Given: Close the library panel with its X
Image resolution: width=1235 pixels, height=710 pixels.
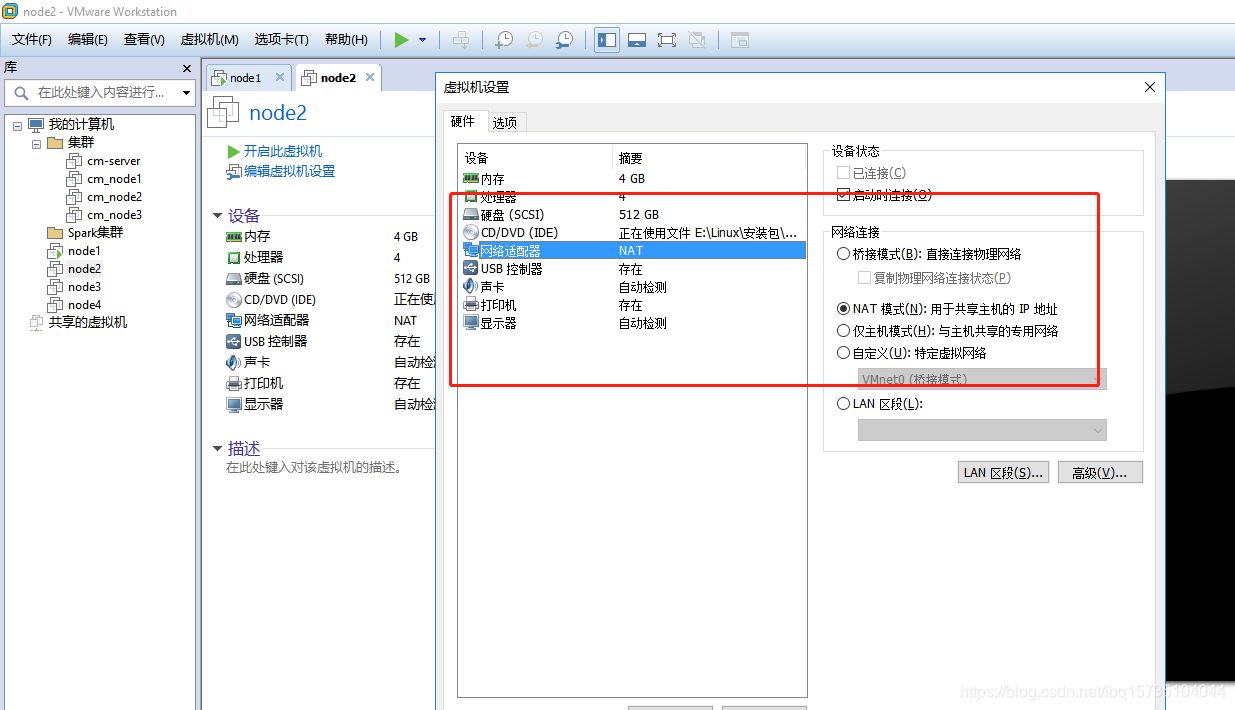Looking at the screenshot, I should (186, 68).
